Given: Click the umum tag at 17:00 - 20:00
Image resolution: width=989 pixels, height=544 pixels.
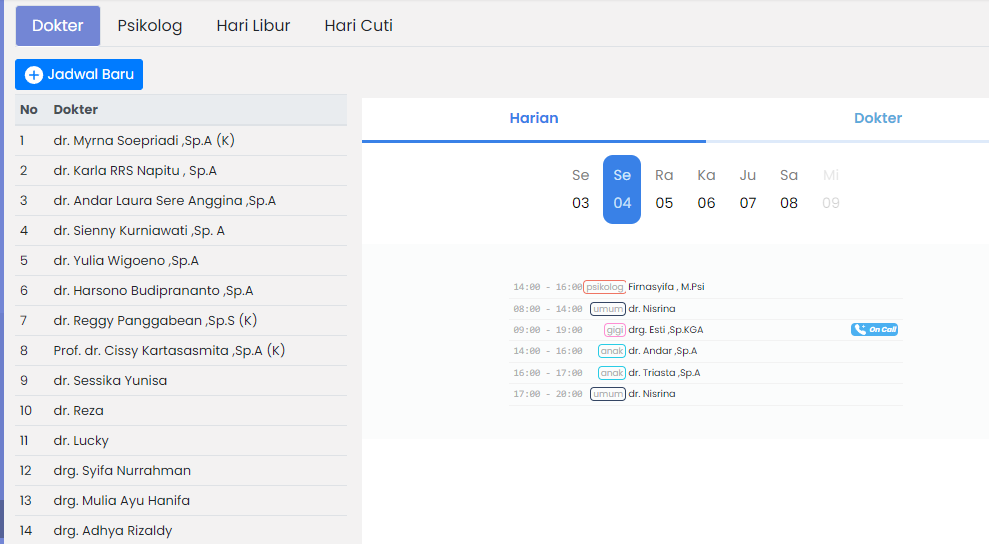Looking at the screenshot, I should 608,394.
